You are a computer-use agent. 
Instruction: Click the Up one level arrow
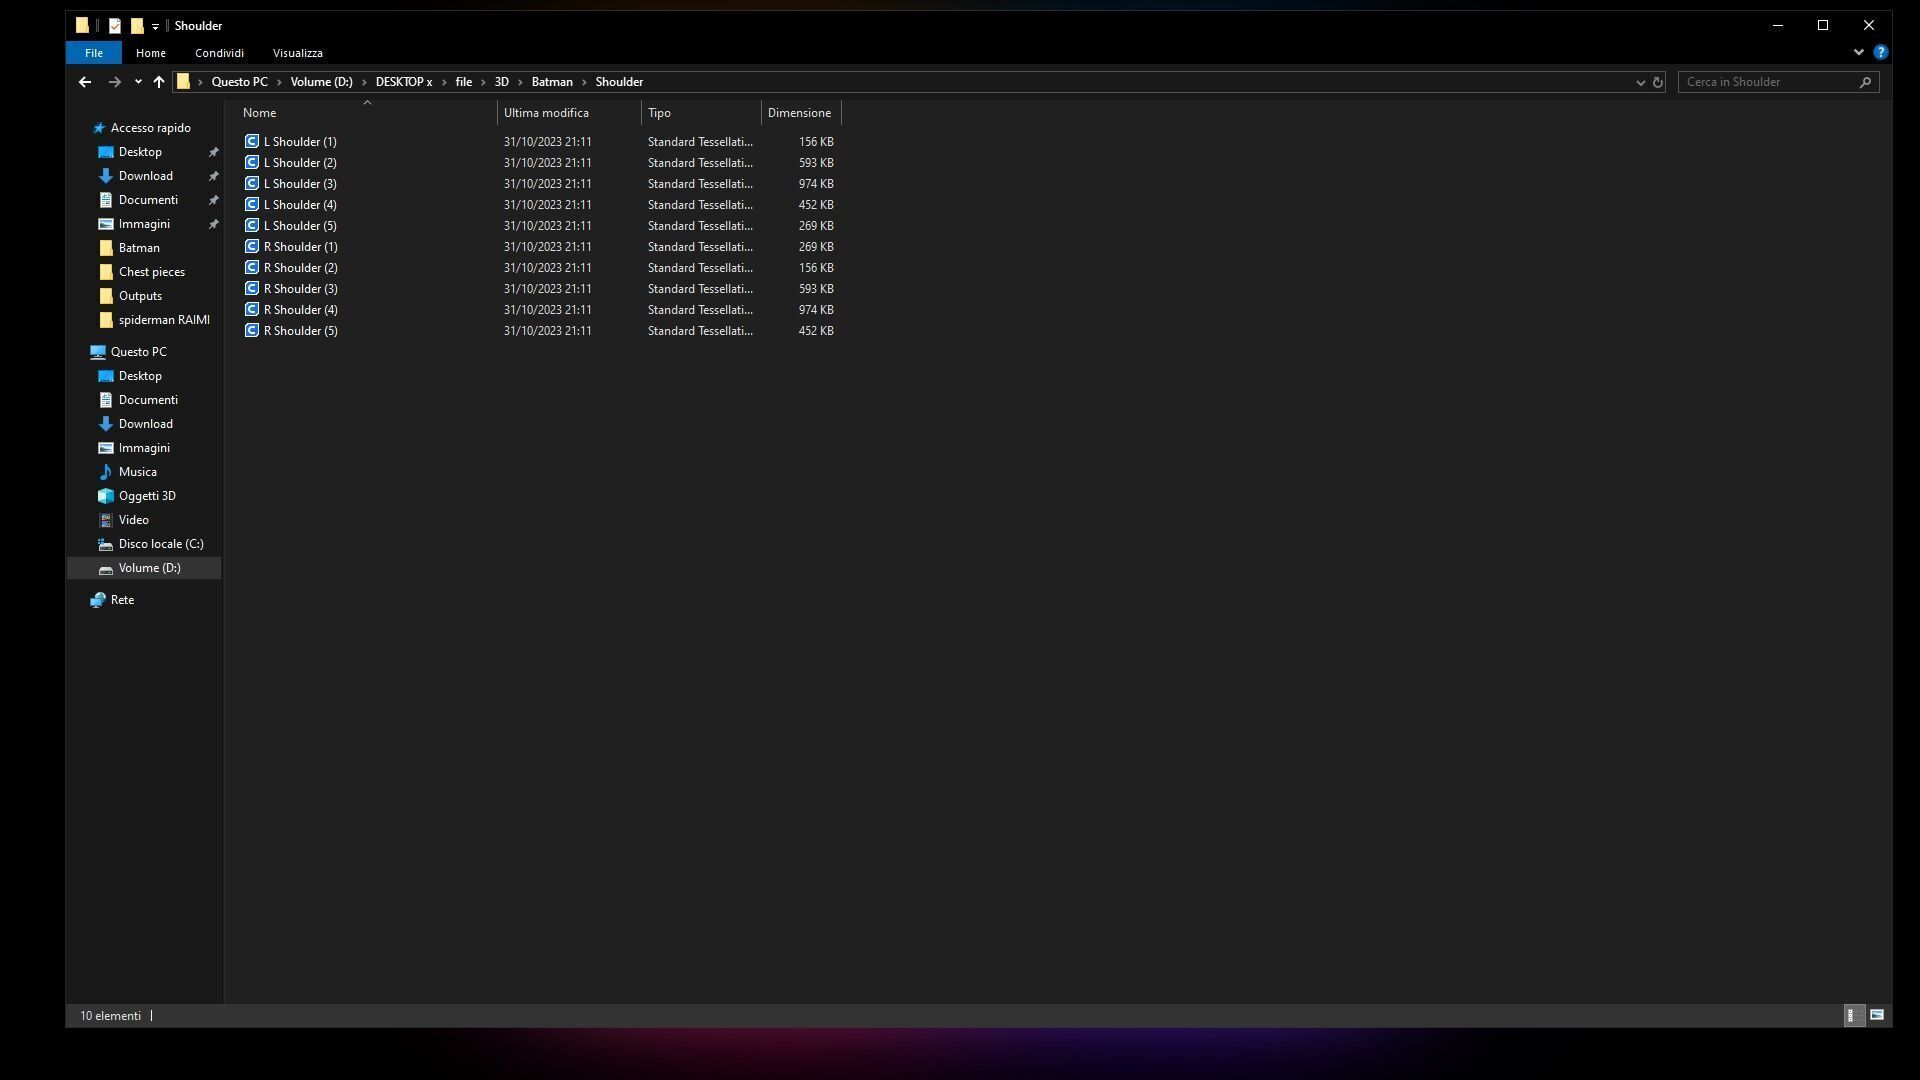pos(159,82)
